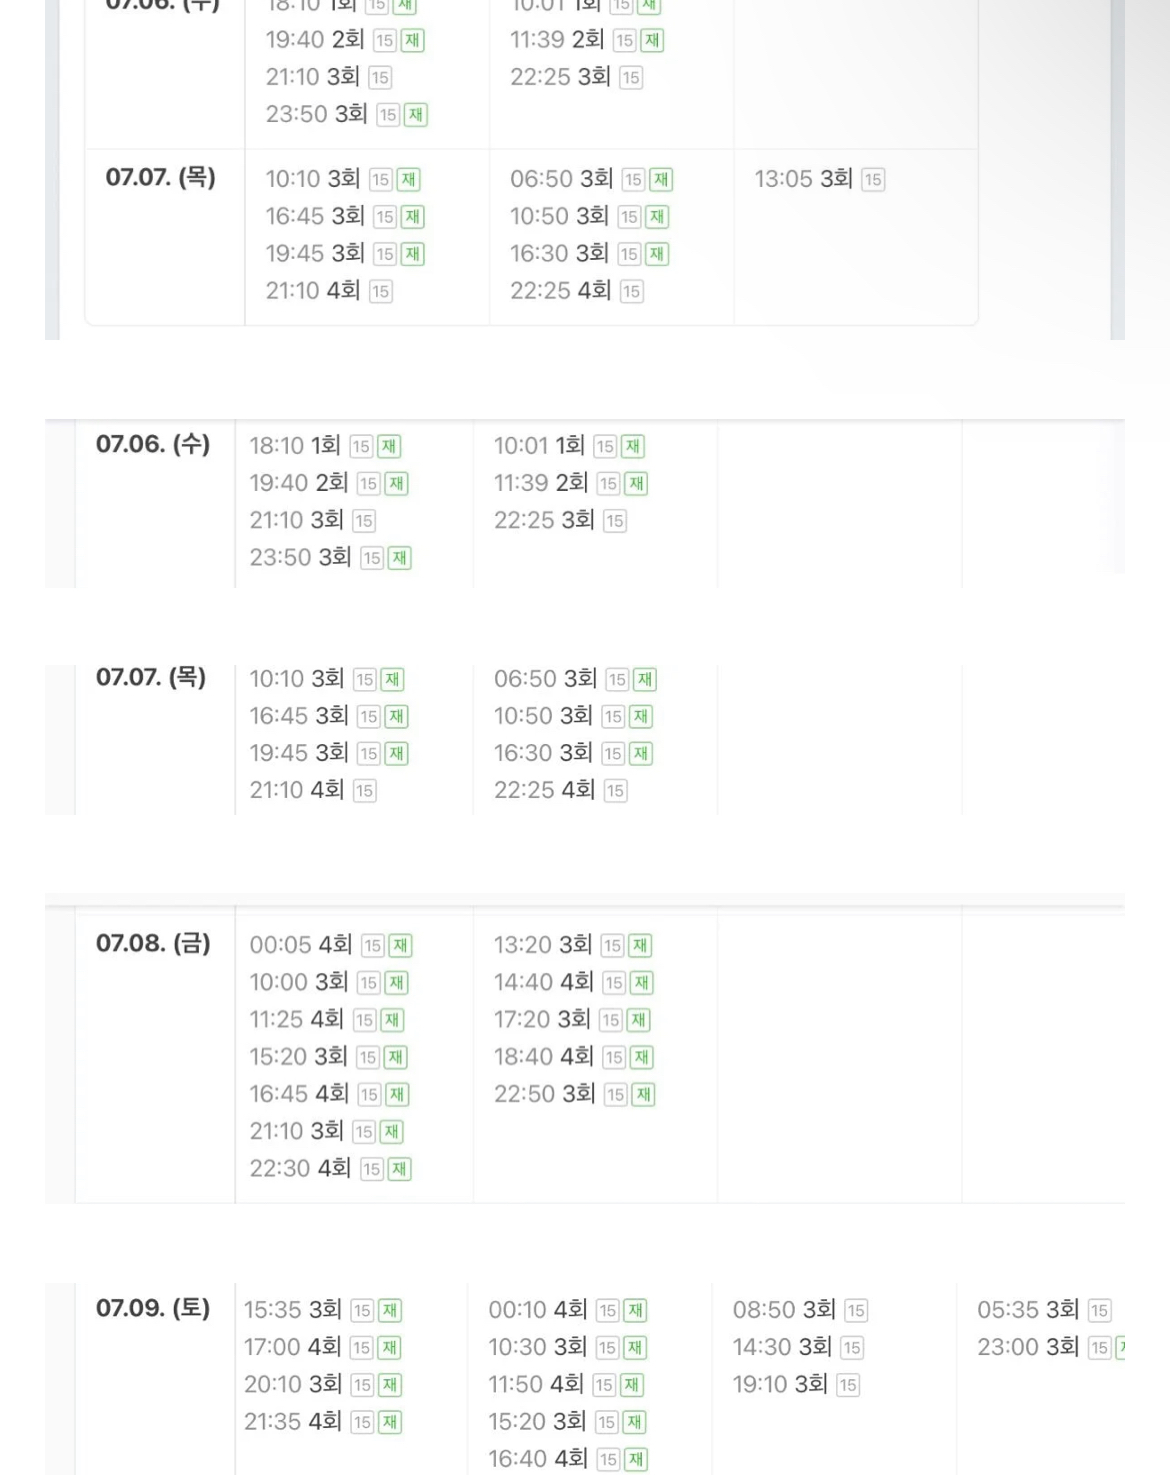
Task: Click the 재 rerun badge beside 17:00 4회
Action: coord(388,1348)
